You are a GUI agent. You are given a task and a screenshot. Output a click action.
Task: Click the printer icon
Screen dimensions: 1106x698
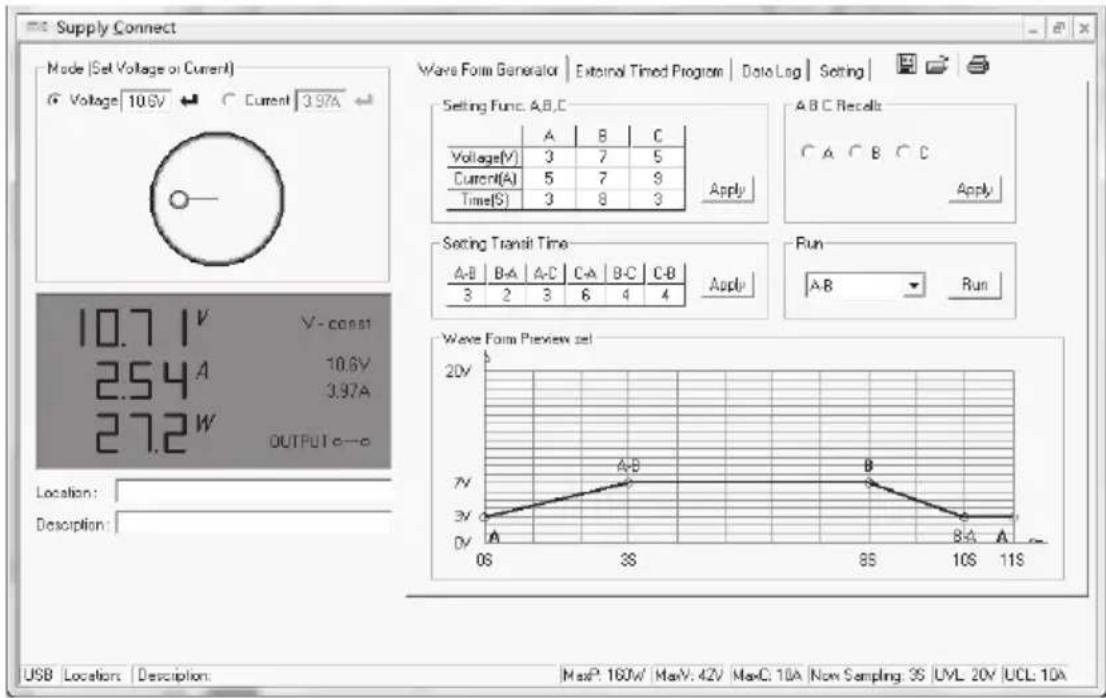(978, 65)
